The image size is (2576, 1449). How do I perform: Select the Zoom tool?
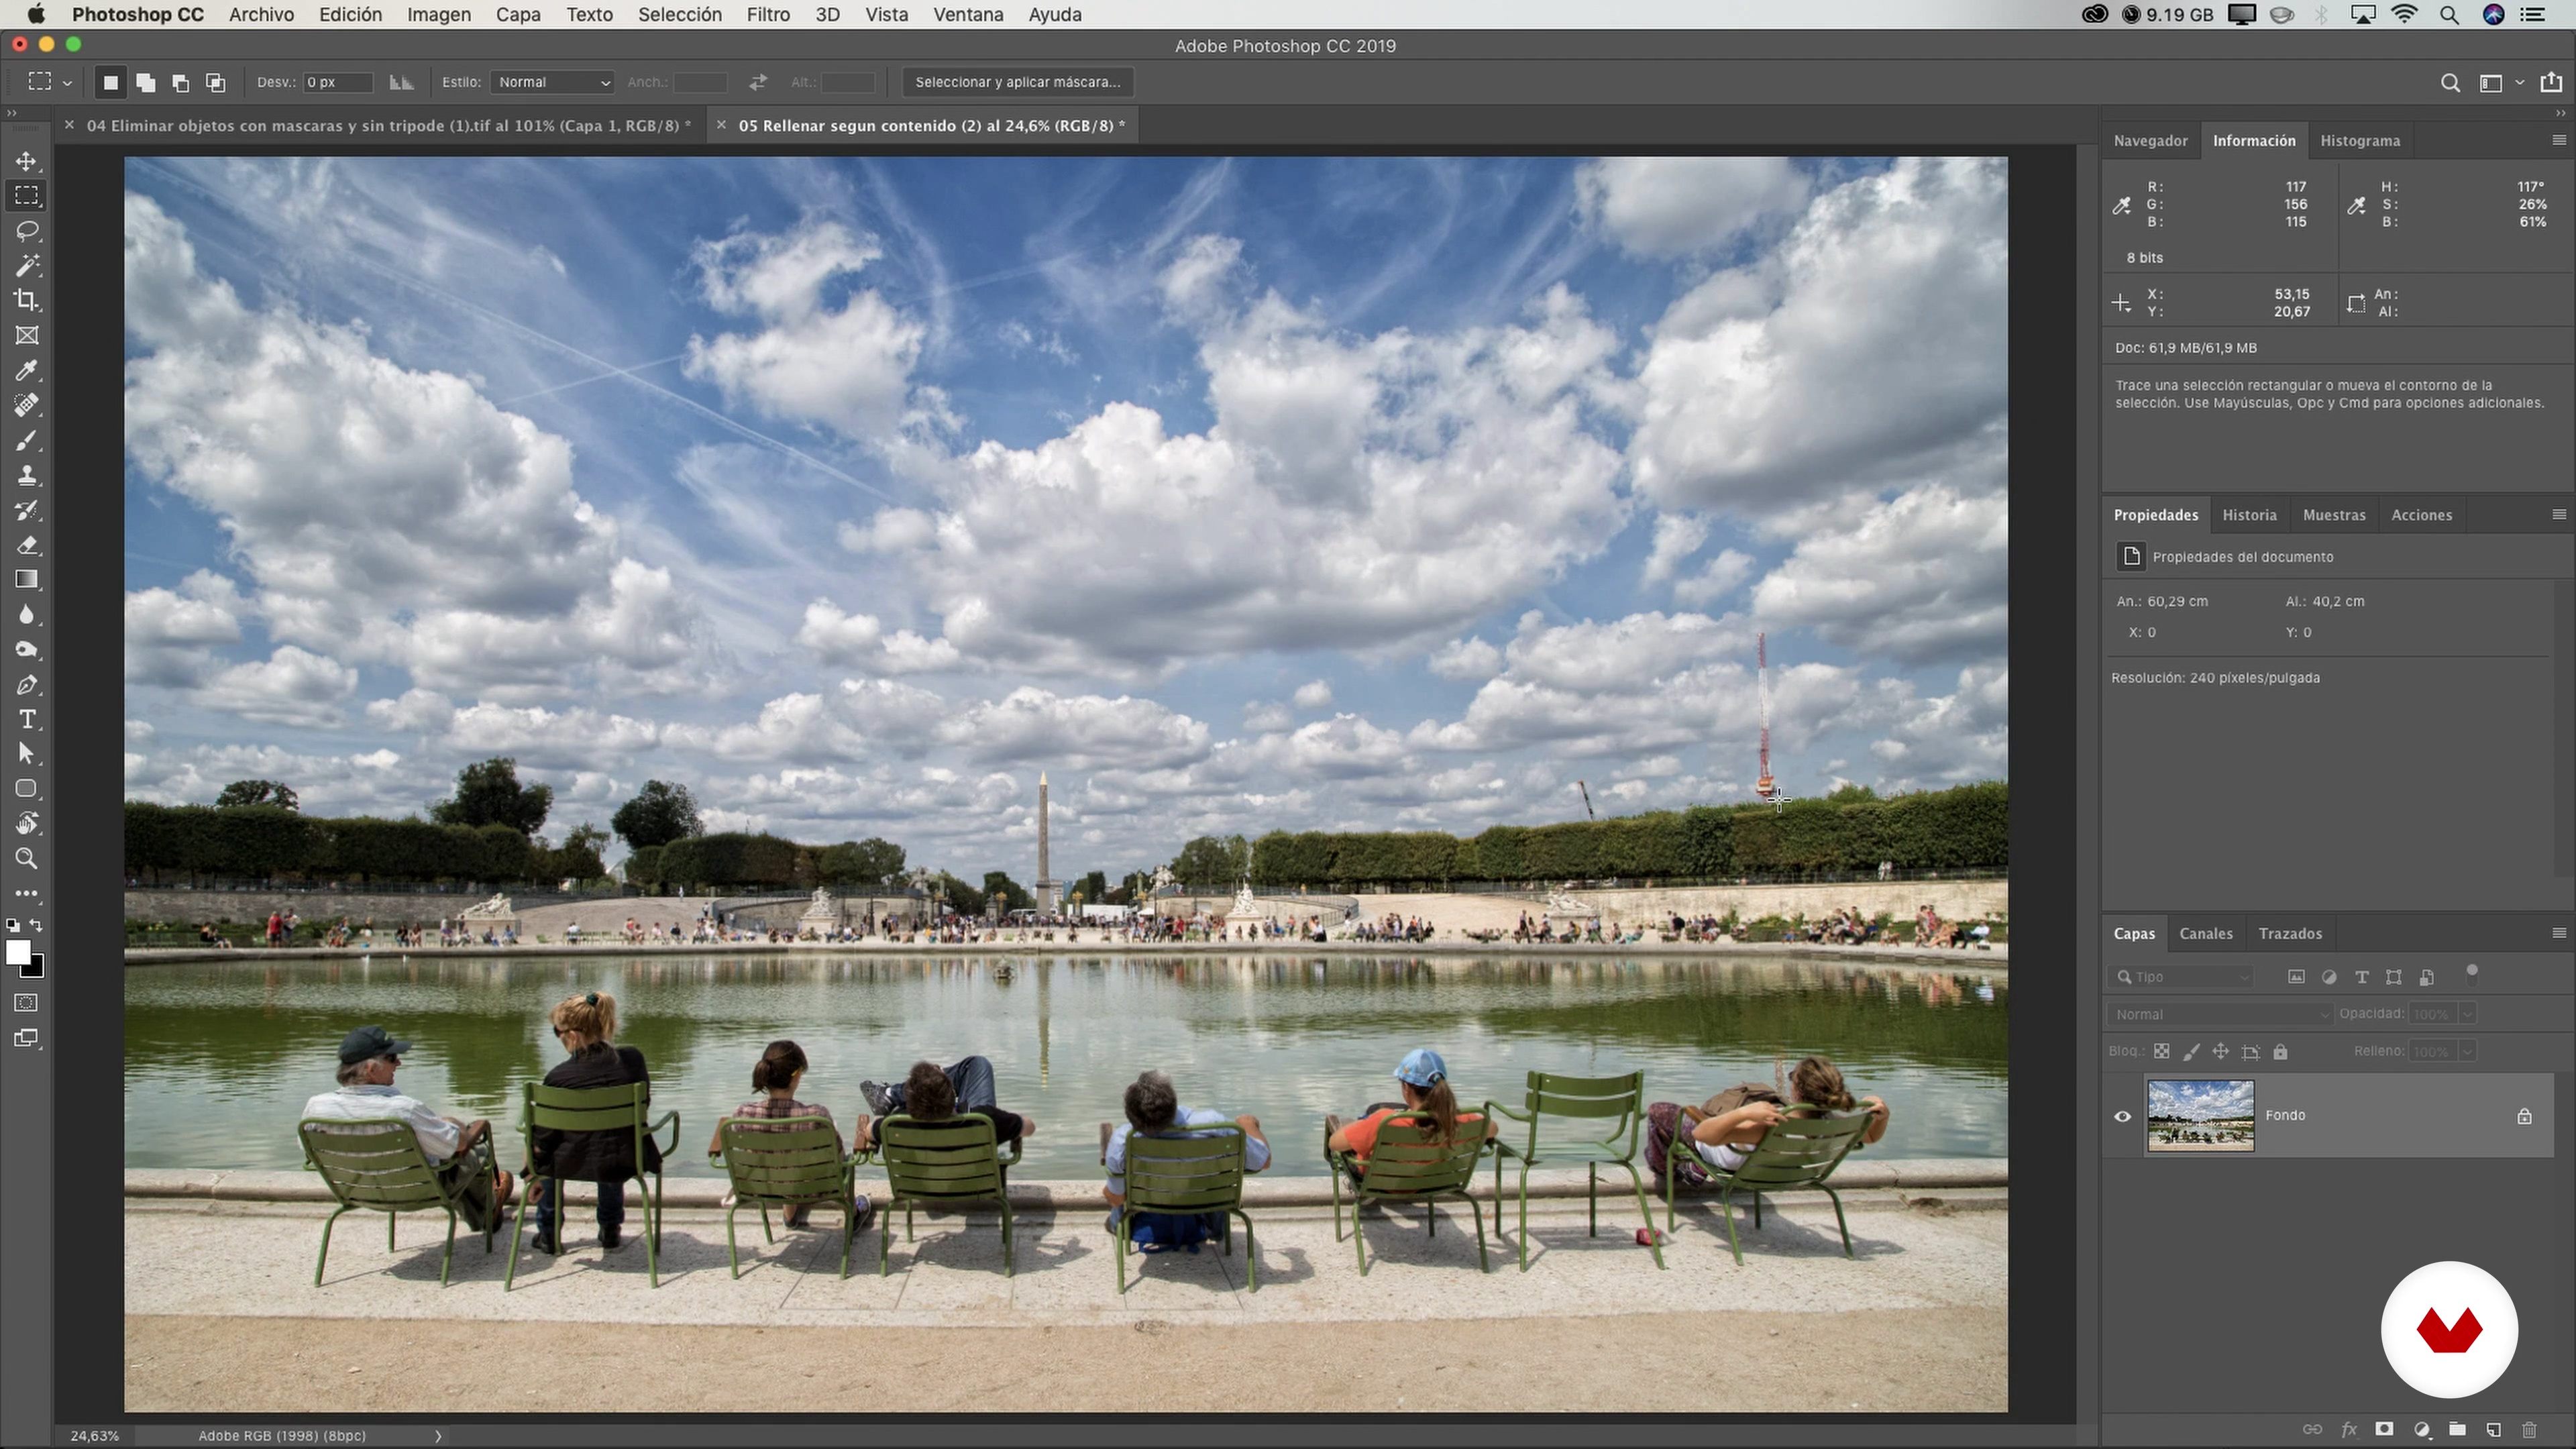point(27,859)
